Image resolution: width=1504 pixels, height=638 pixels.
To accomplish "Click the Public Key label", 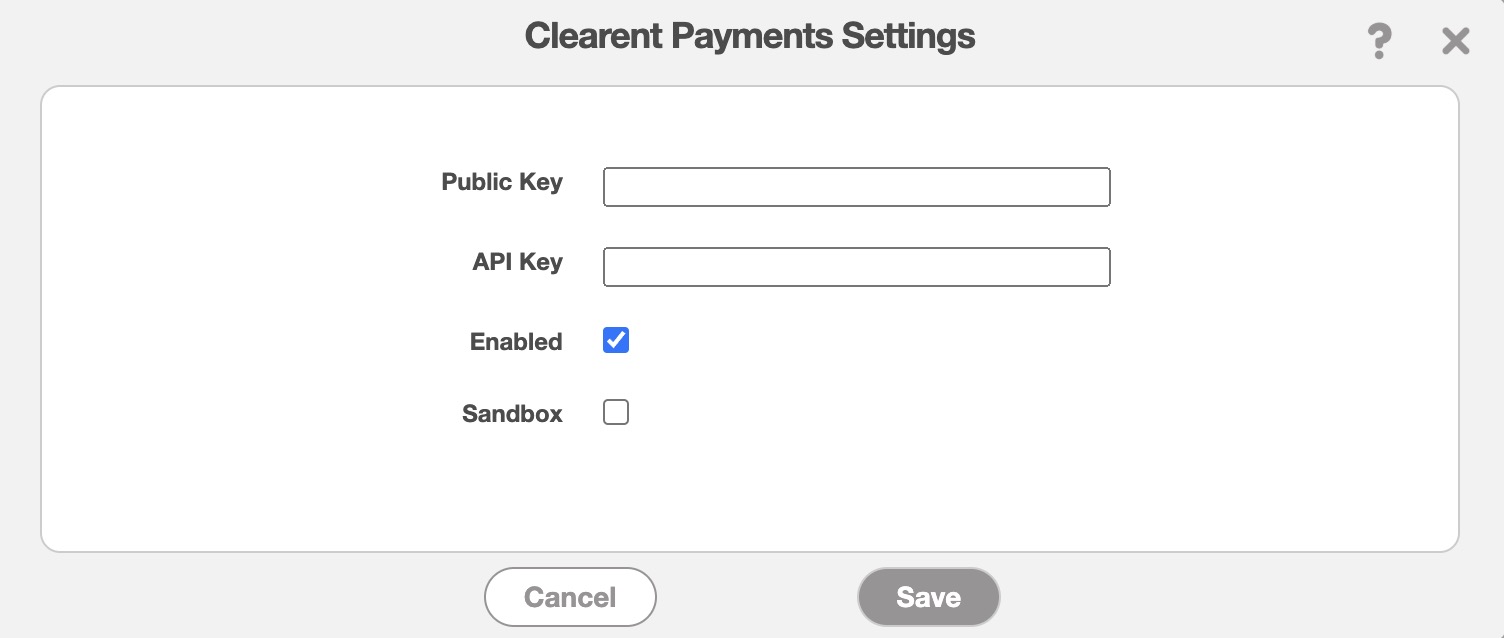I will (x=502, y=183).
